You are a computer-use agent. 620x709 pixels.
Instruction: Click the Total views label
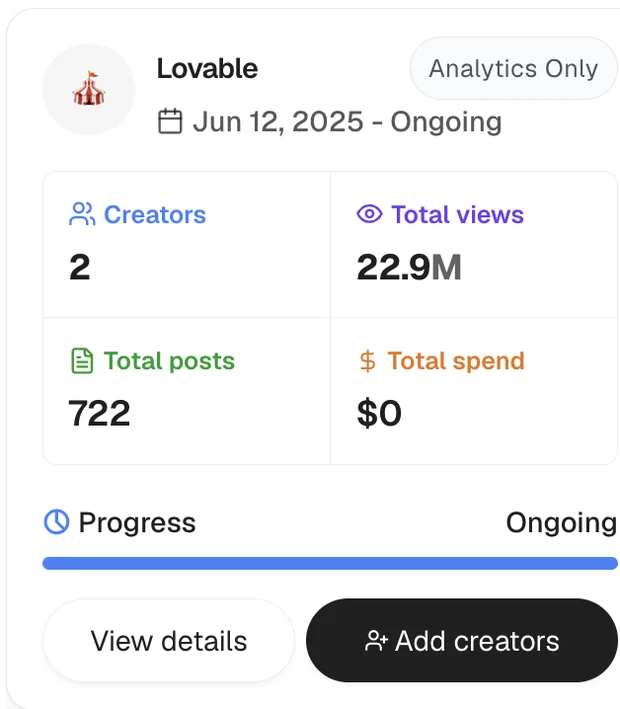(458, 214)
